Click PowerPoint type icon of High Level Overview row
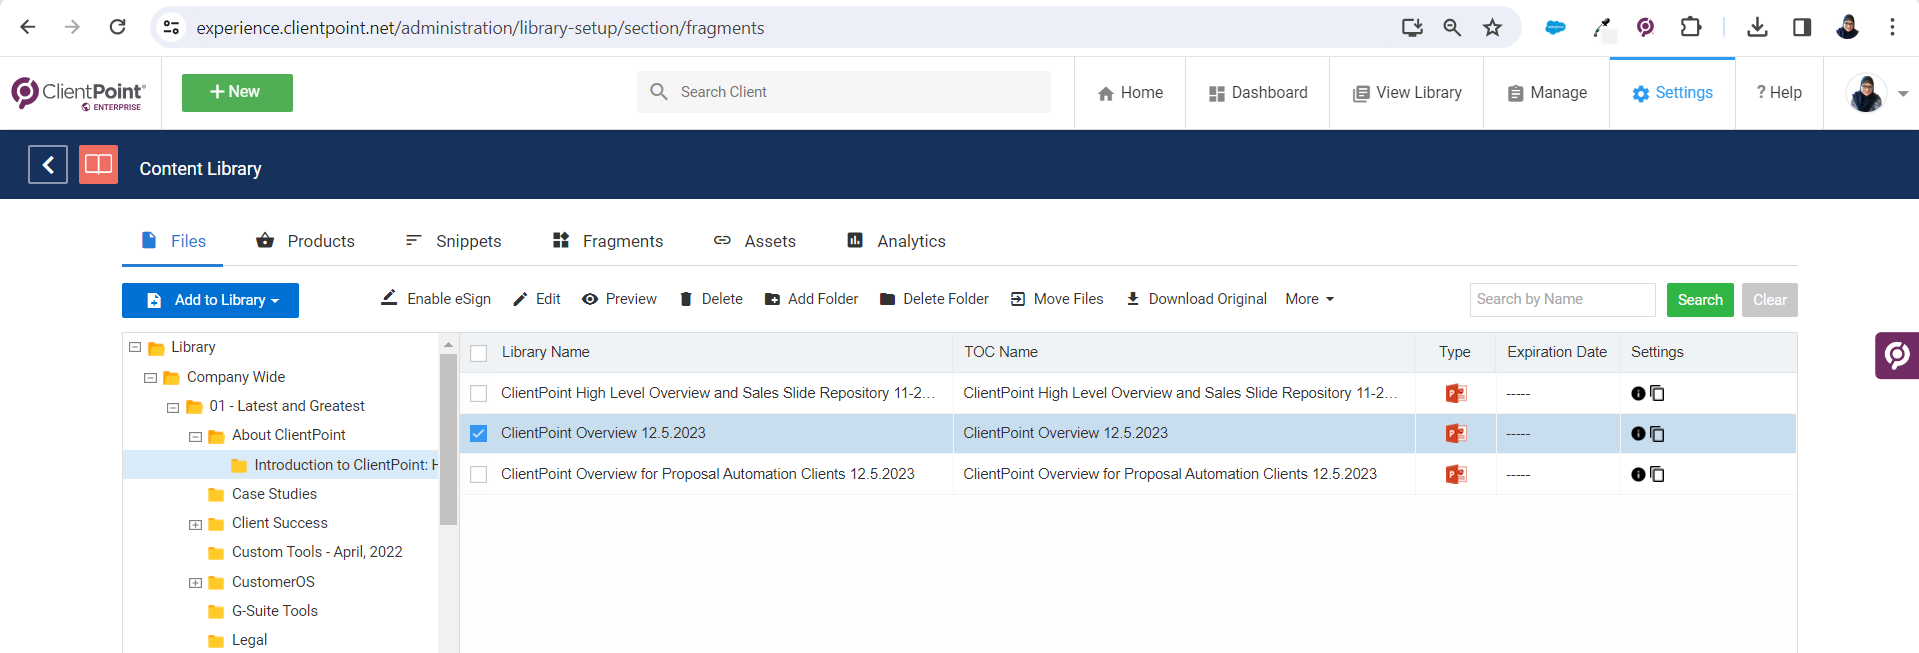Viewport: 1919px width, 653px height. coord(1456,394)
